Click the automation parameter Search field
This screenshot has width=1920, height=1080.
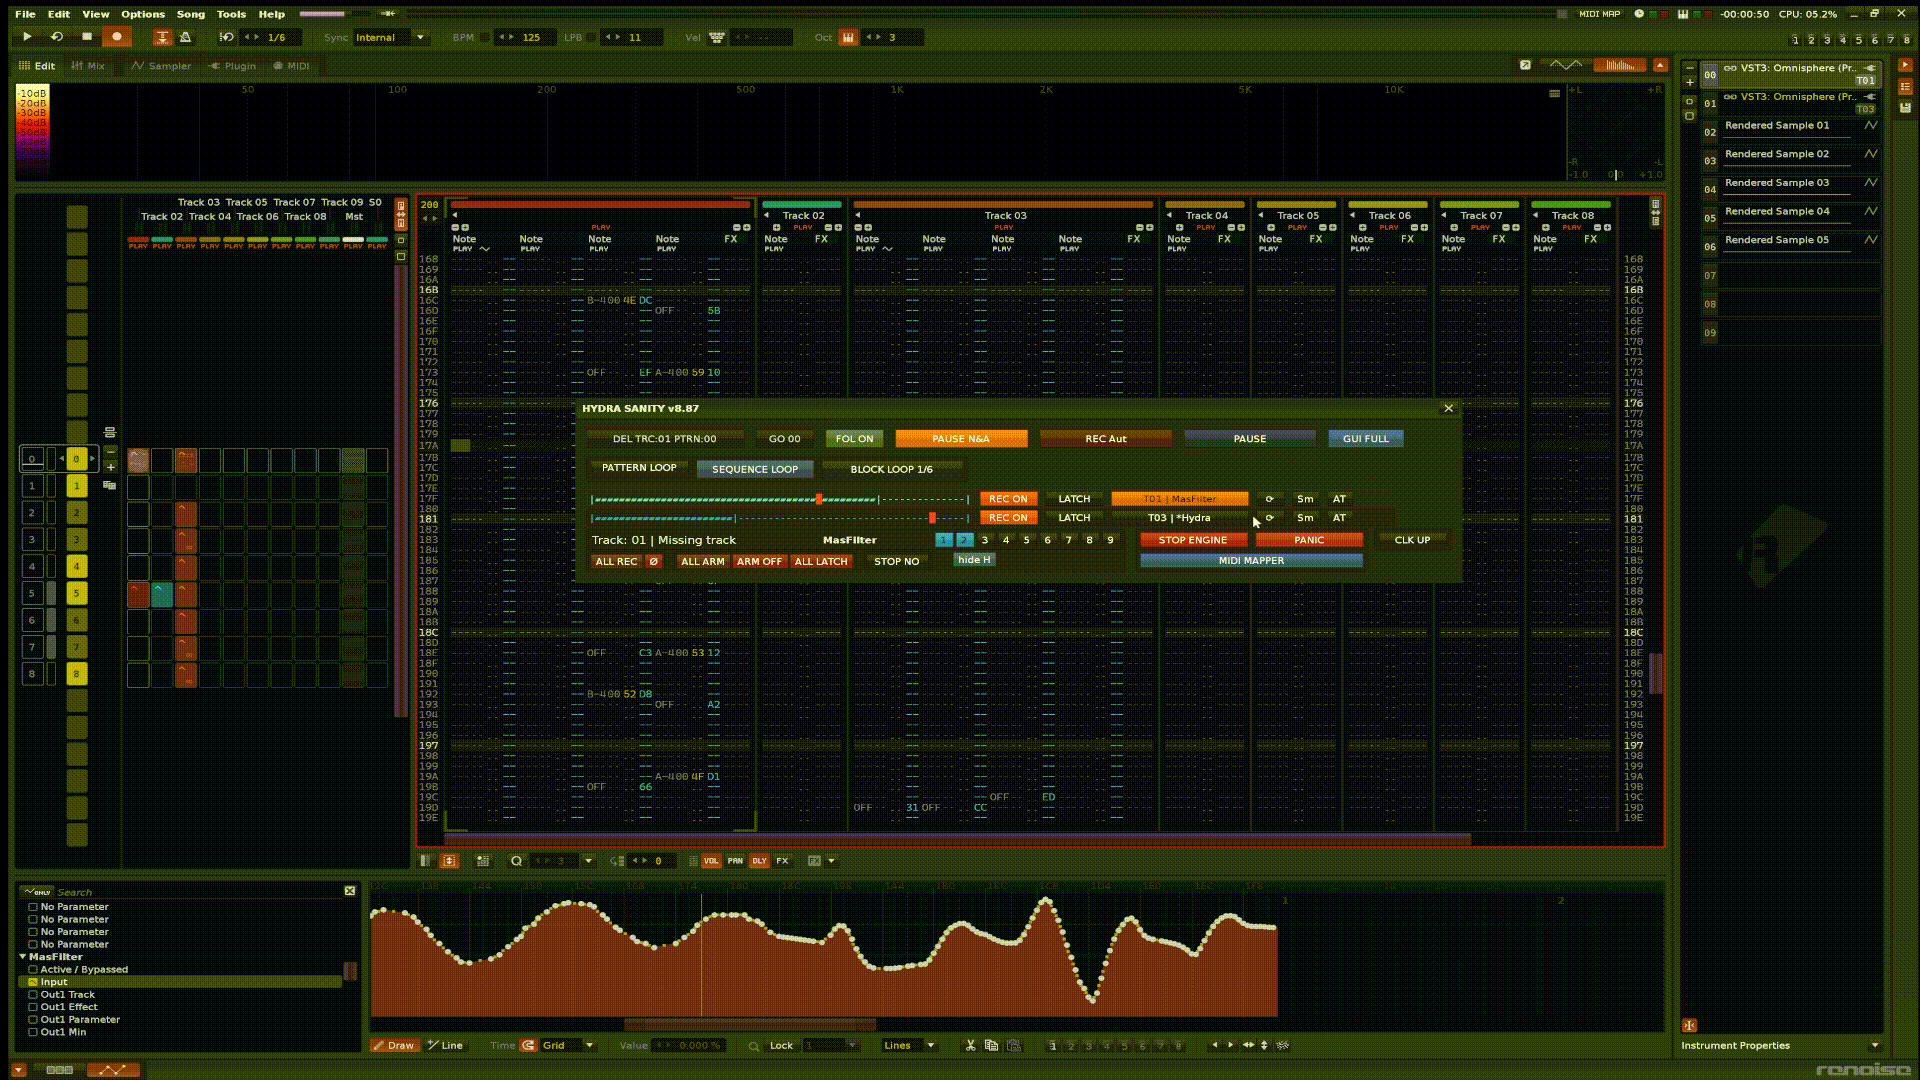click(x=198, y=892)
